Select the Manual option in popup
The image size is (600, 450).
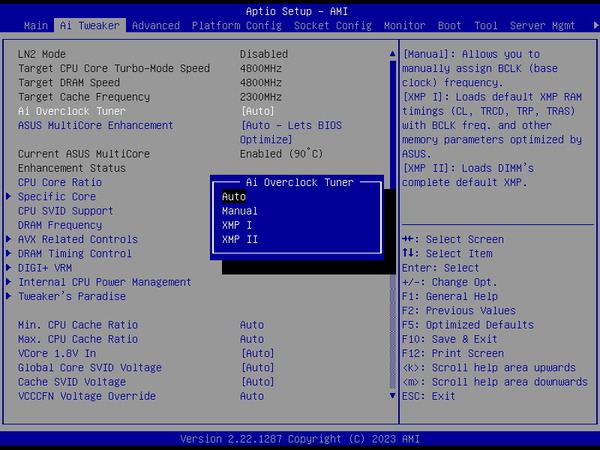pyautogui.click(x=240, y=211)
